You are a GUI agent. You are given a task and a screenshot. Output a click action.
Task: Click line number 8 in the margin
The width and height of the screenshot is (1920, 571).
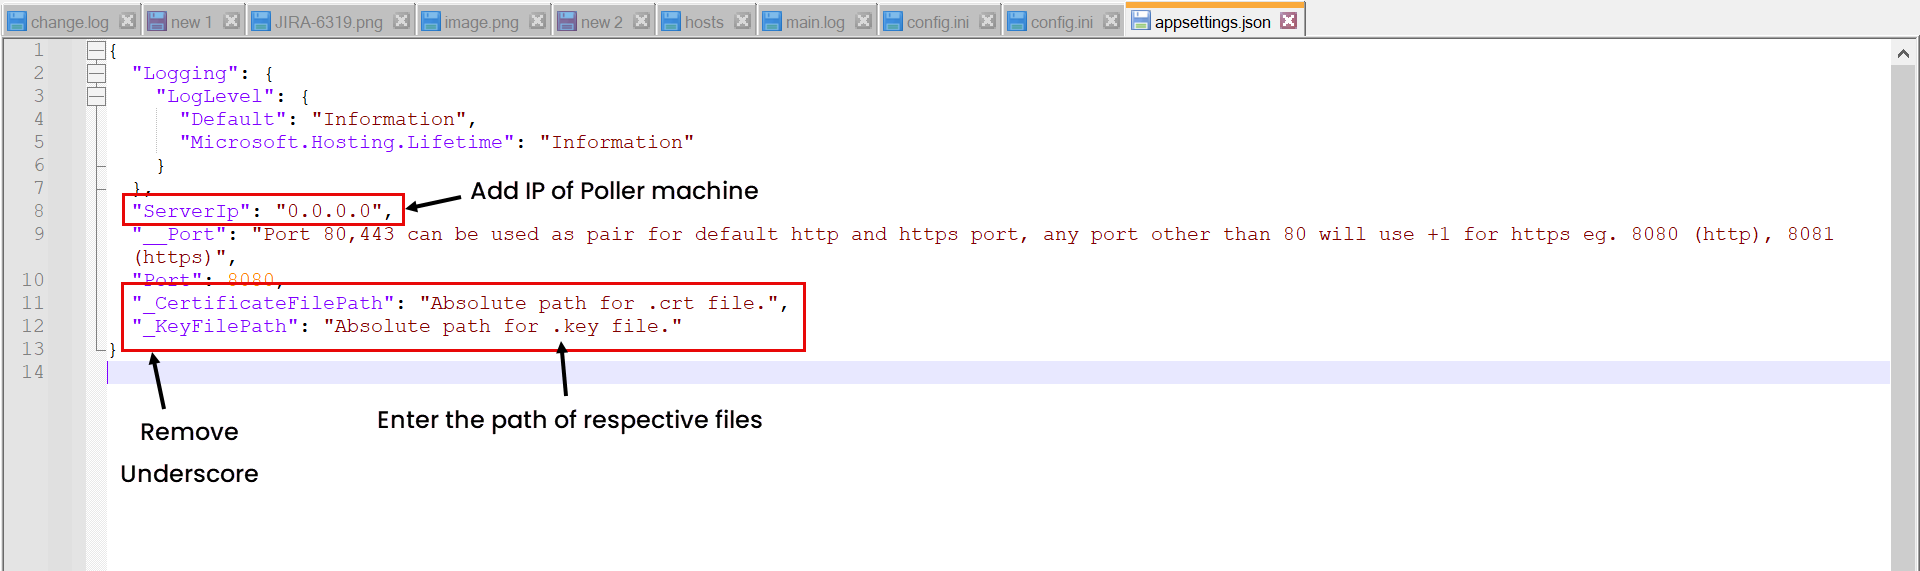coord(38,211)
